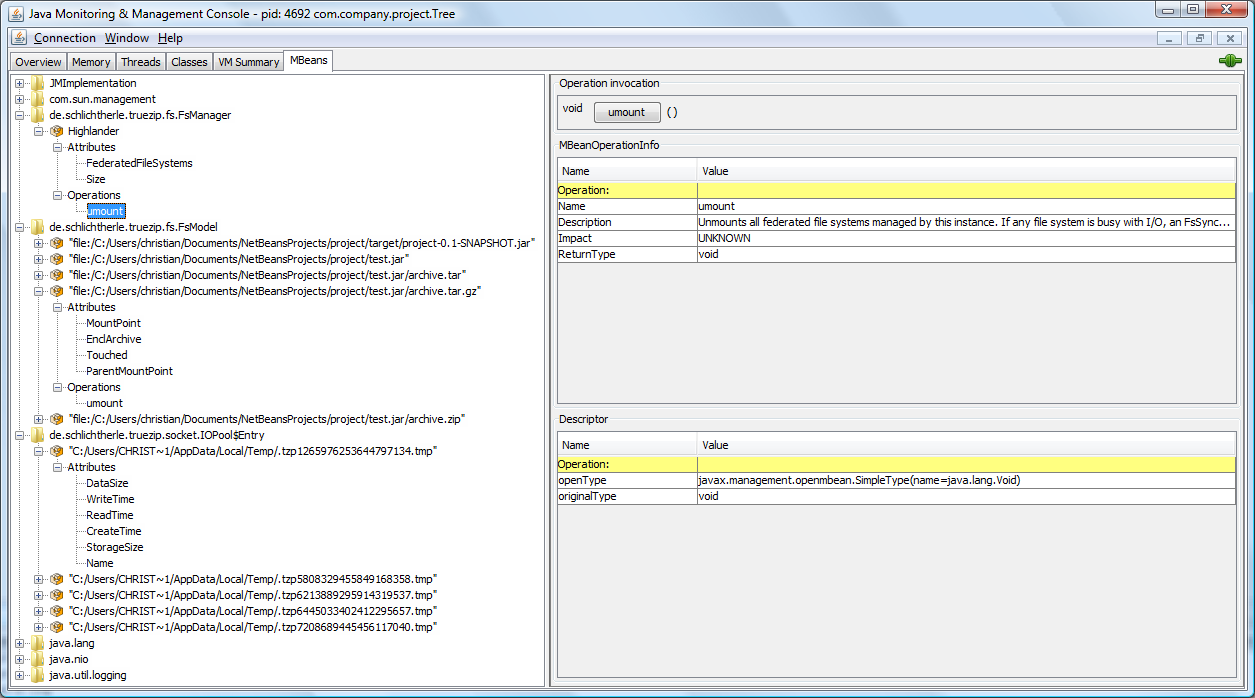
Task: Click the Highlander MBean icon
Action: pos(57,131)
